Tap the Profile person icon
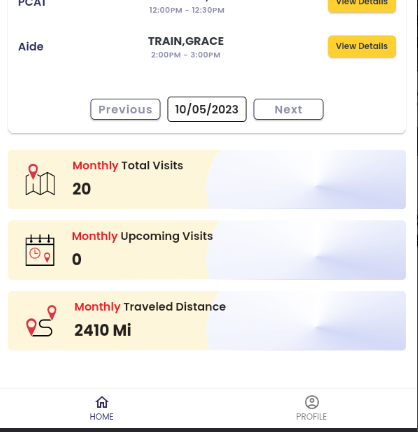The image size is (418, 432). click(x=312, y=402)
